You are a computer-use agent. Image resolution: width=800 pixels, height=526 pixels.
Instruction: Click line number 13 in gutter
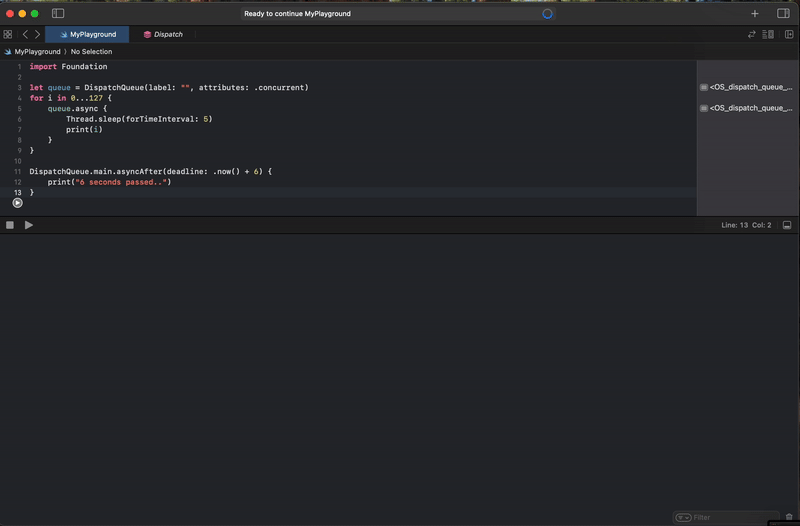point(17,192)
